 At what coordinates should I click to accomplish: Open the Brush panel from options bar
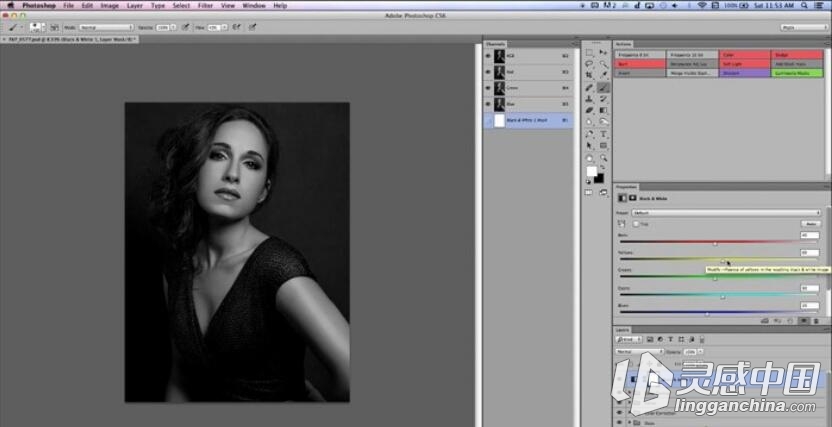pyautogui.click(x=54, y=27)
